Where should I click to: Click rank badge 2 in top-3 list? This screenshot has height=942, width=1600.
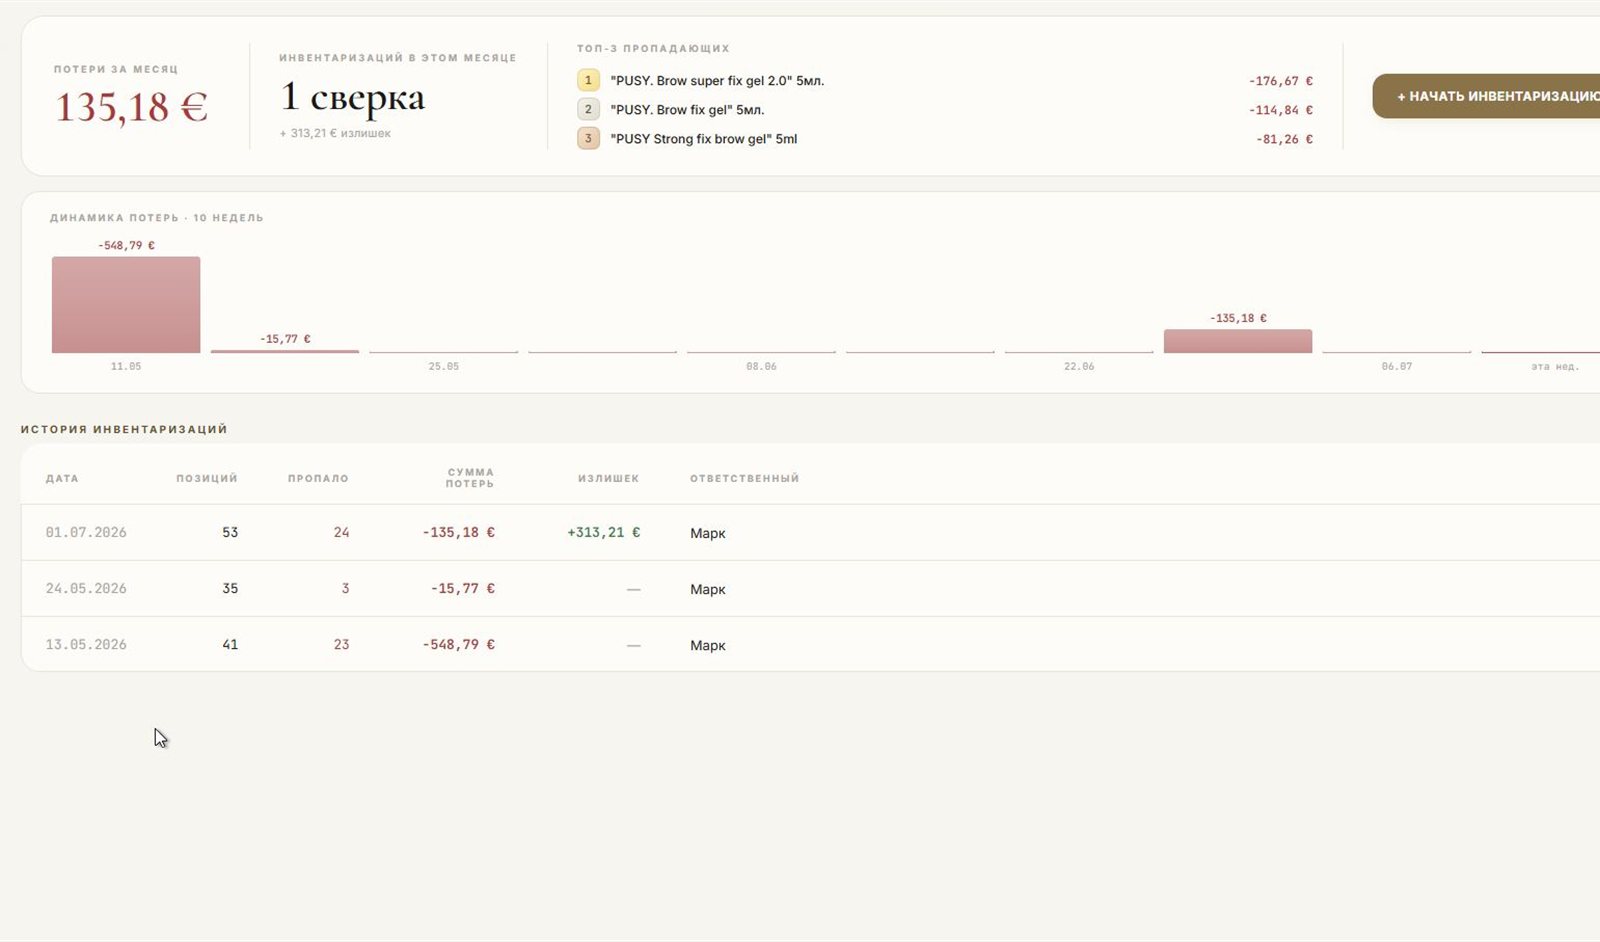click(588, 109)
